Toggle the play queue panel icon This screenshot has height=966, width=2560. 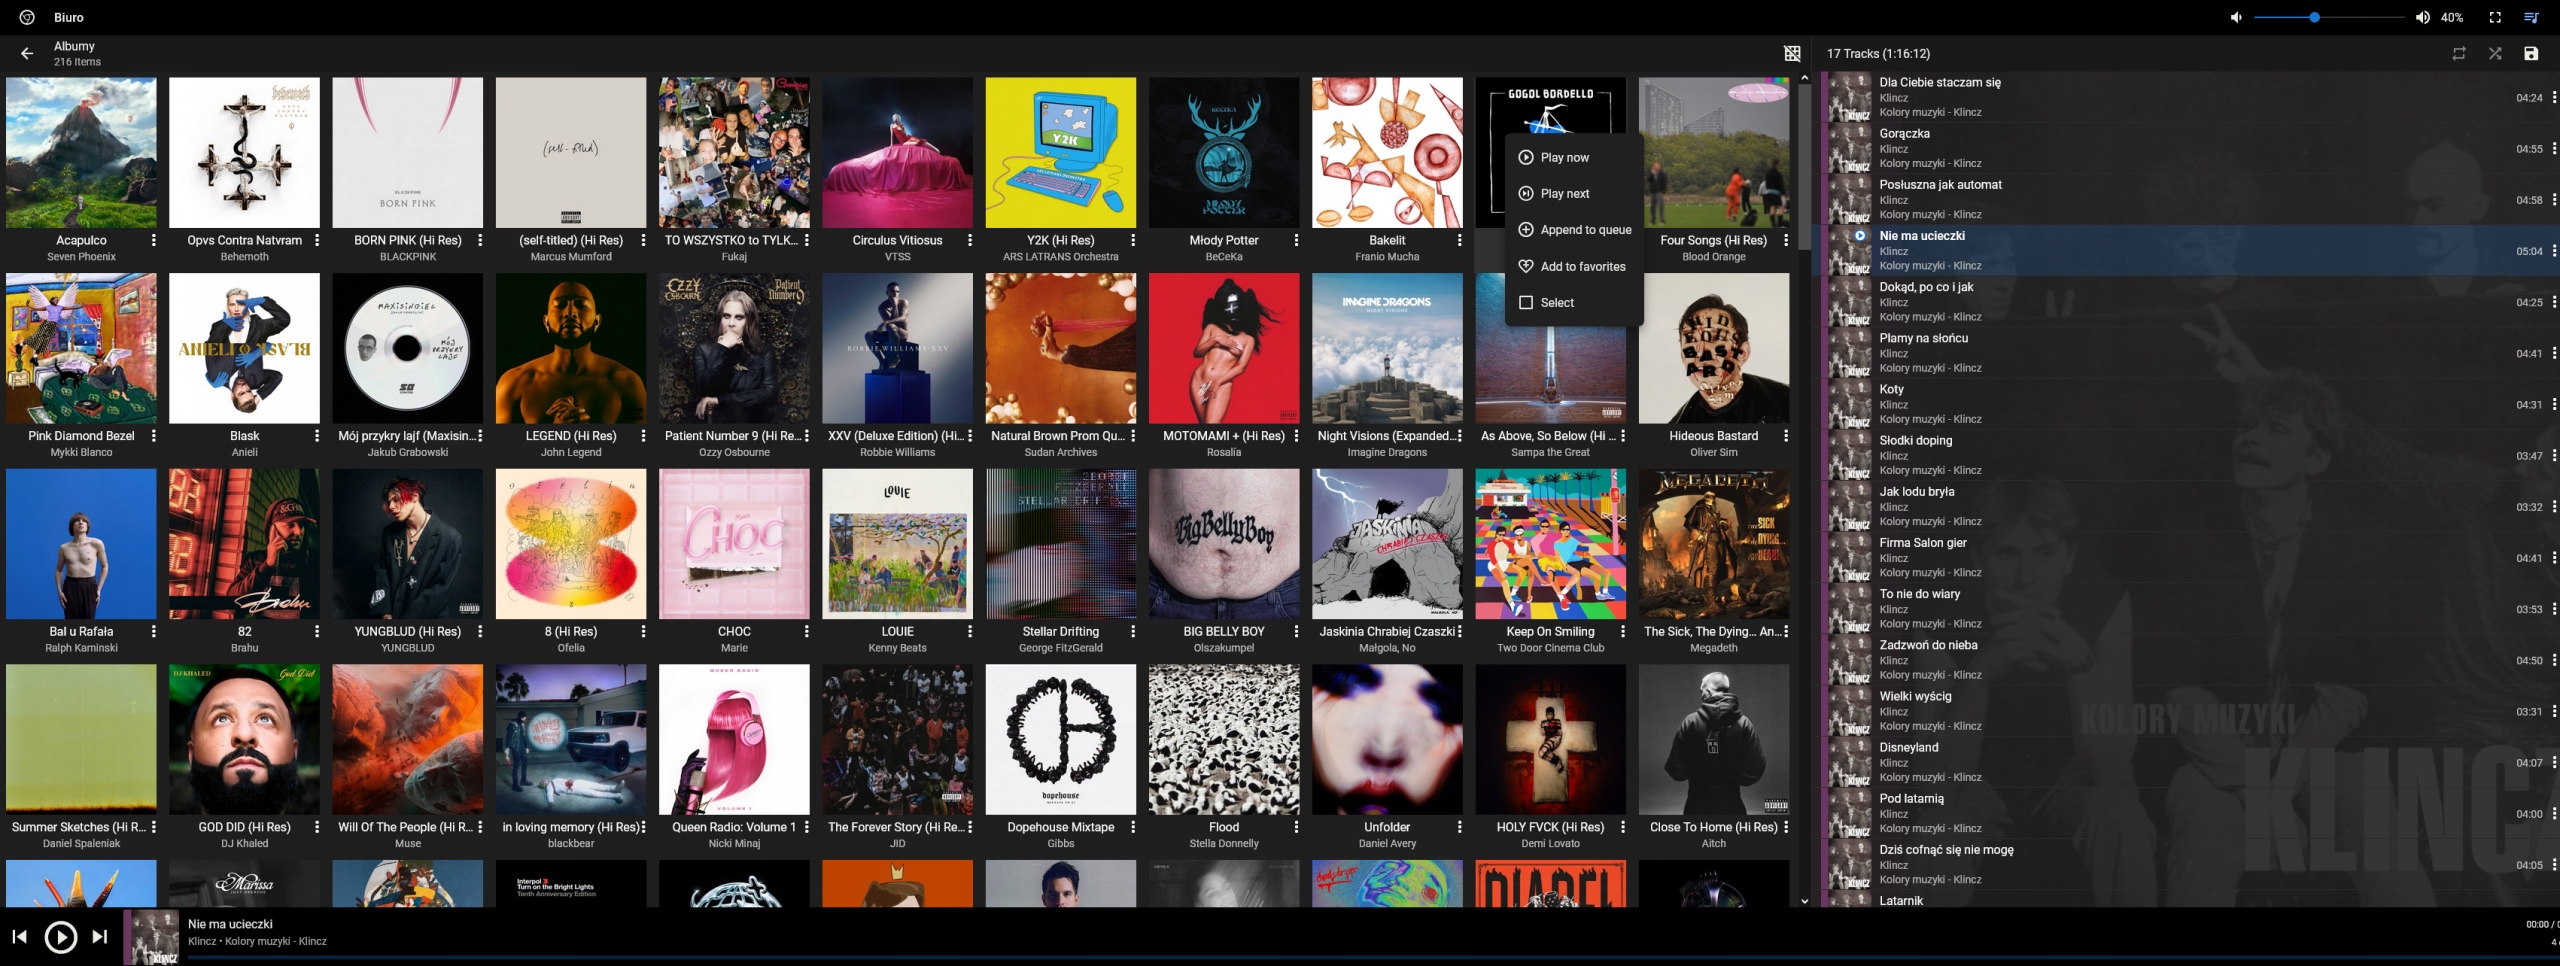[2531, 17]
